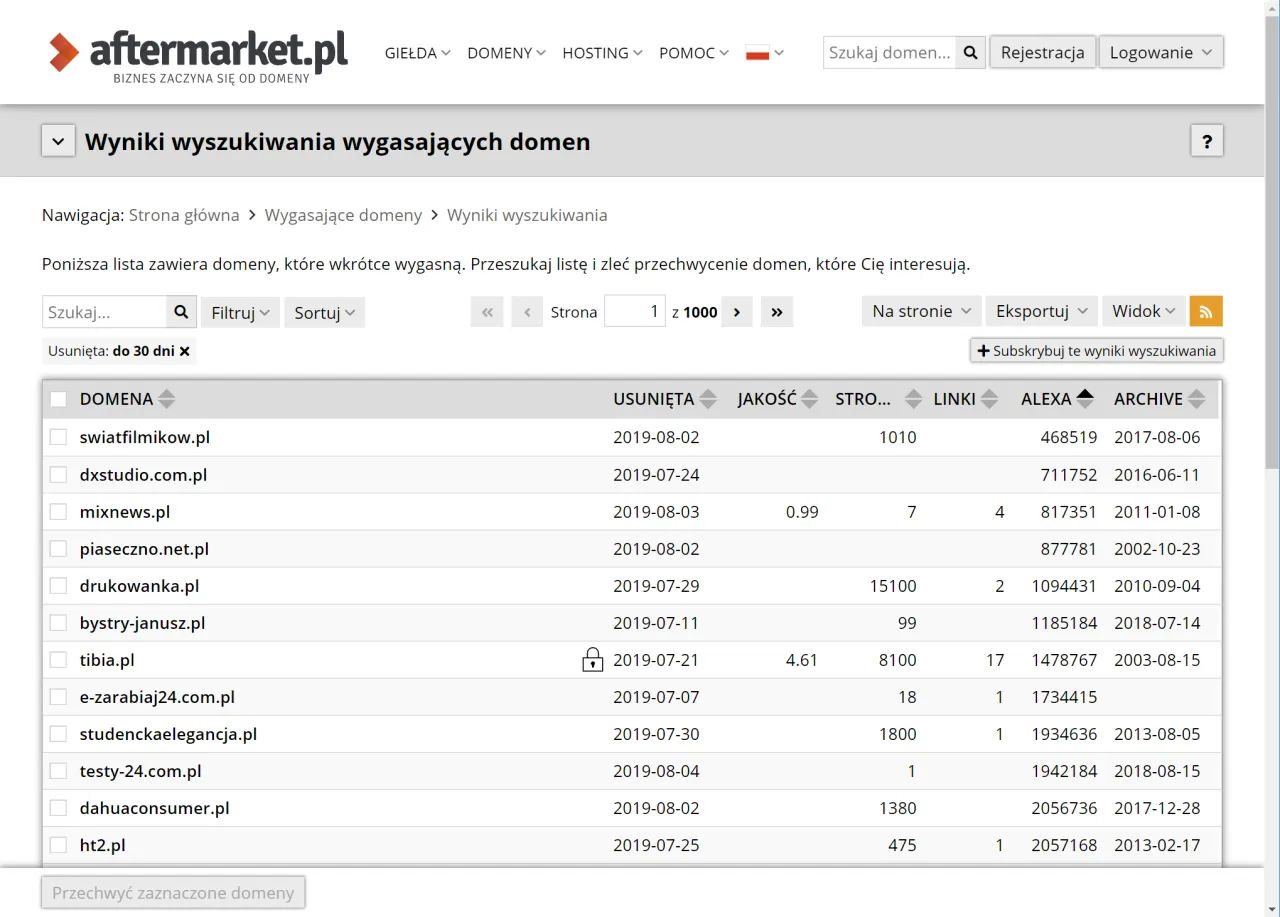Sort the list by the JAKOŚĆ column arrows
This screenshot has width=1280, height=917.
[809, 398]
